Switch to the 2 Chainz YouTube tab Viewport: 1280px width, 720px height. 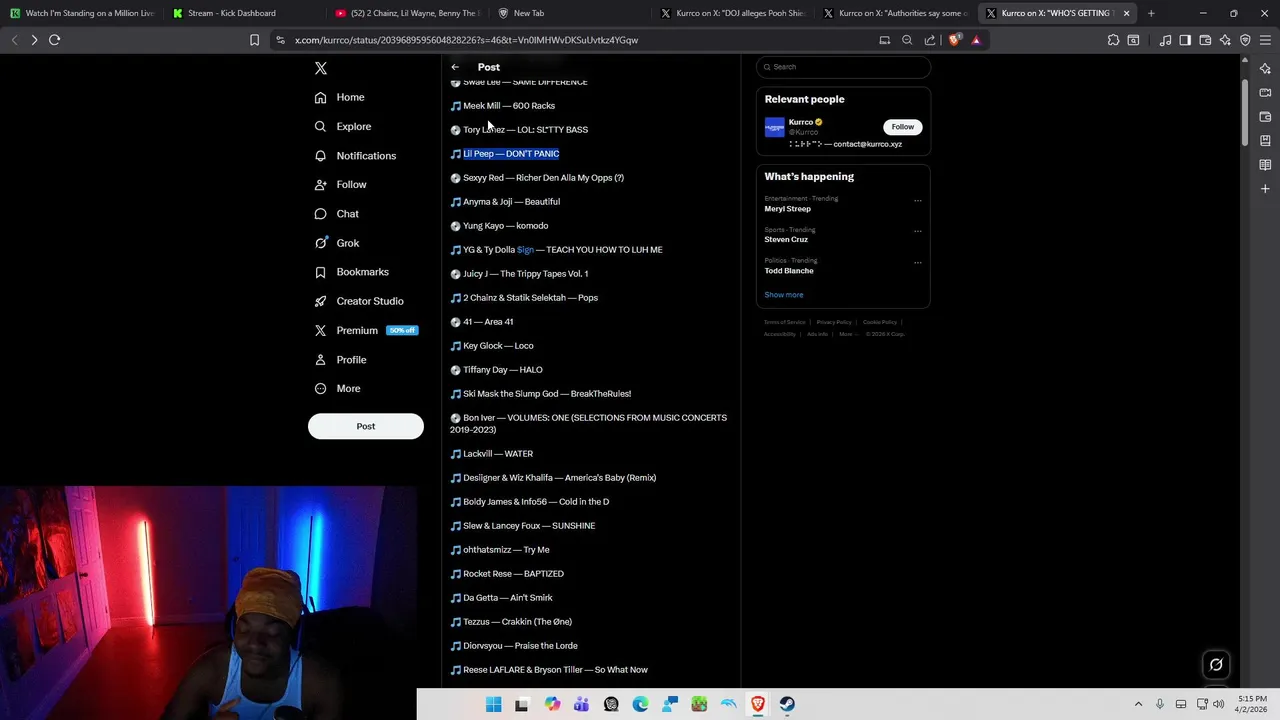click(408, 13)
